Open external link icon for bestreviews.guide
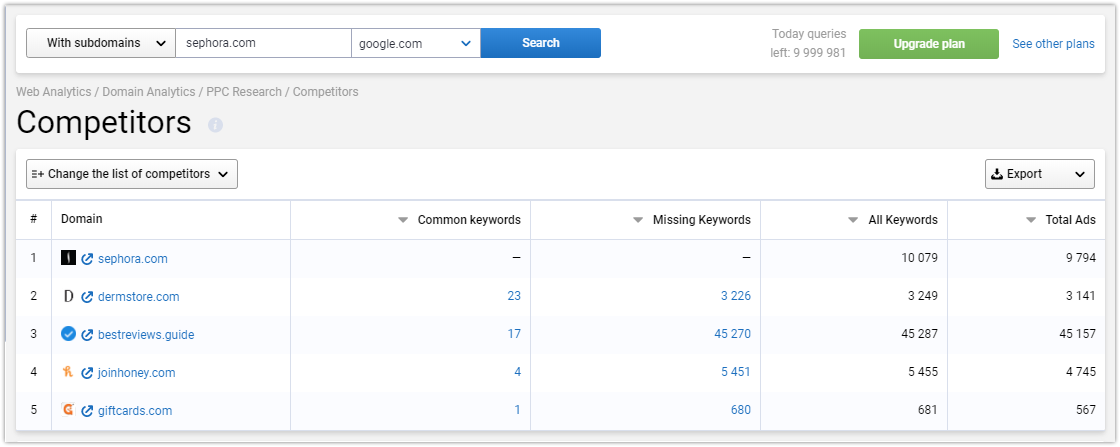Screen dimensions: 1120x447 [87, 335]
